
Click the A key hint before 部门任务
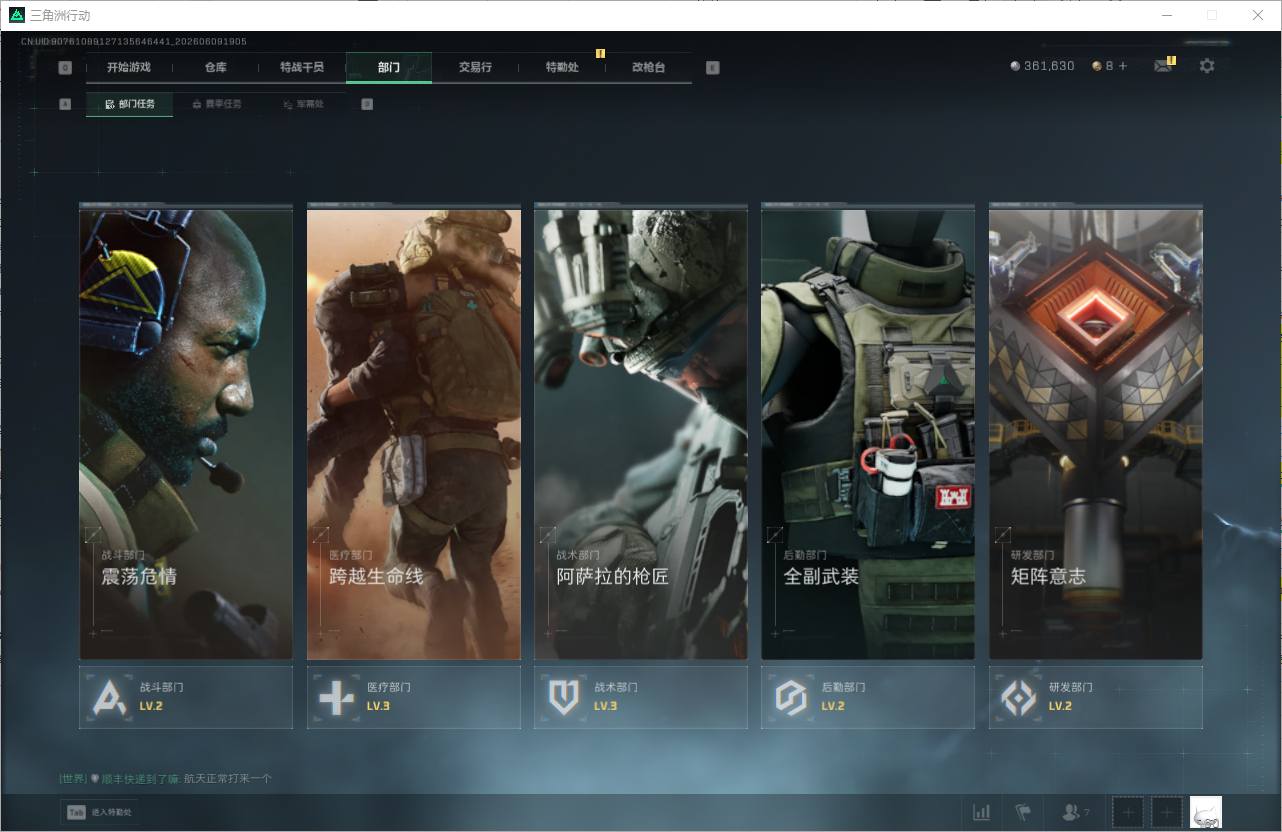[x=65, y=104]
